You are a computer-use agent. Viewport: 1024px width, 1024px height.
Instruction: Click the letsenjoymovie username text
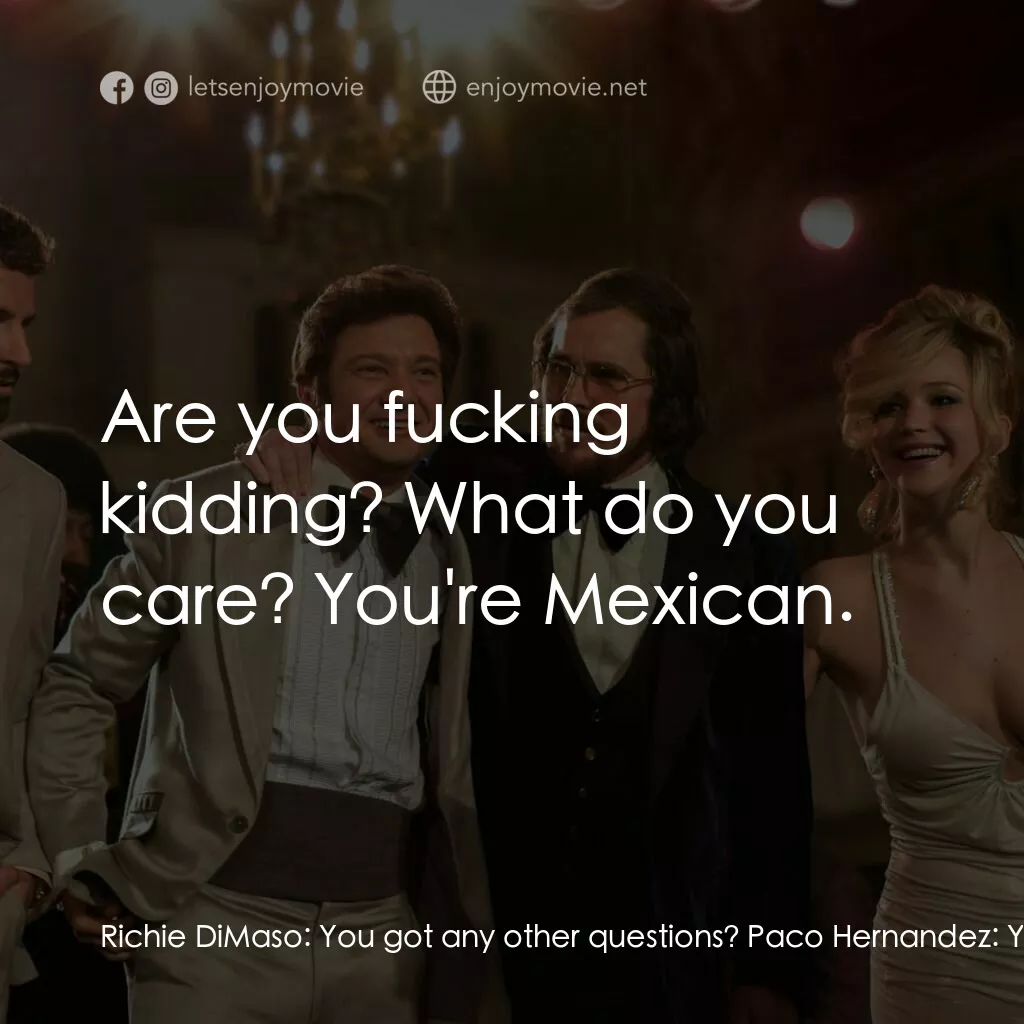point(274,88)
